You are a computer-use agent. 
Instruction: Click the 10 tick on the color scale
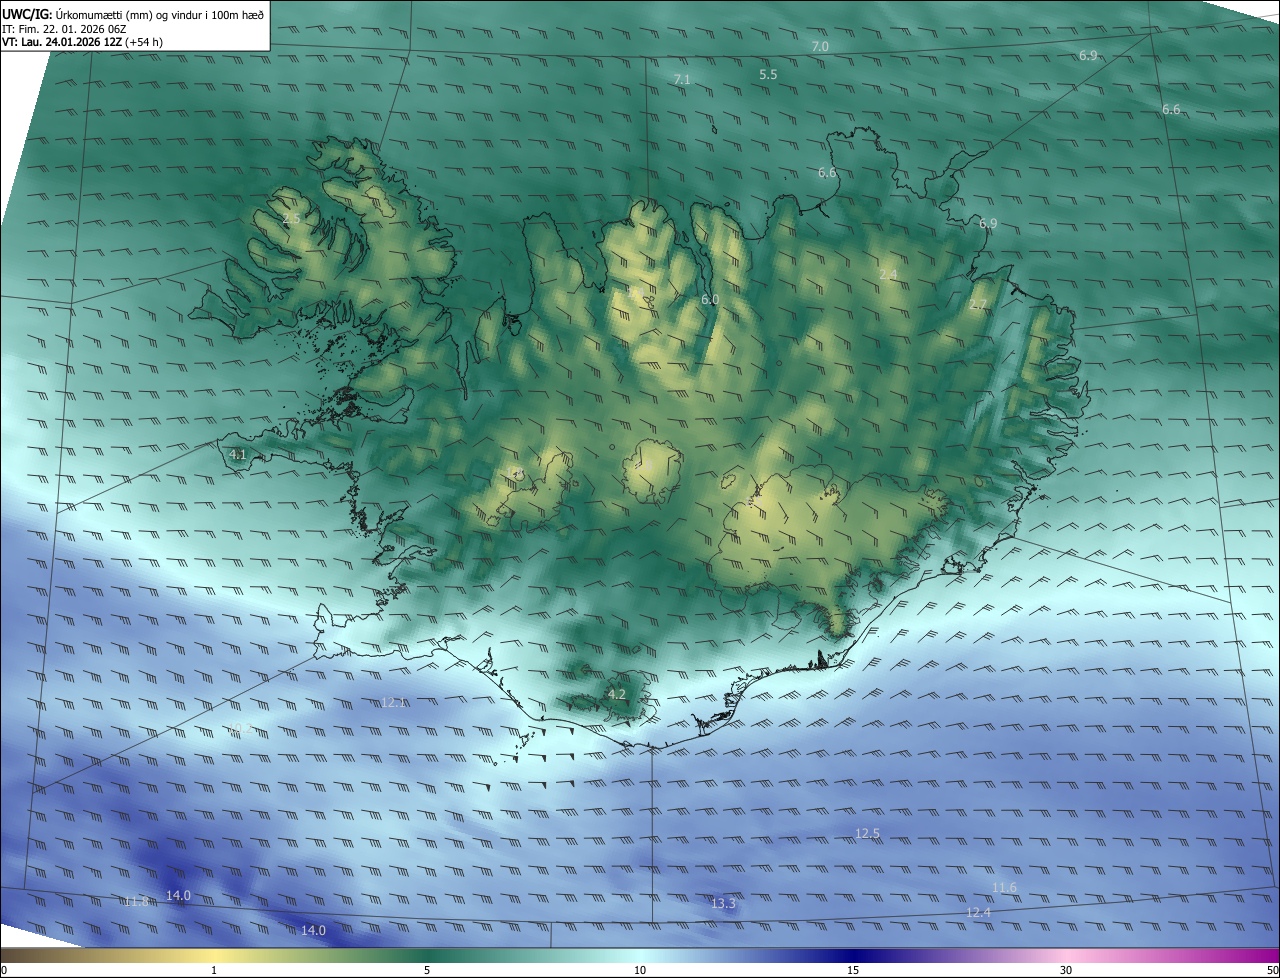(x=640, y=971)
